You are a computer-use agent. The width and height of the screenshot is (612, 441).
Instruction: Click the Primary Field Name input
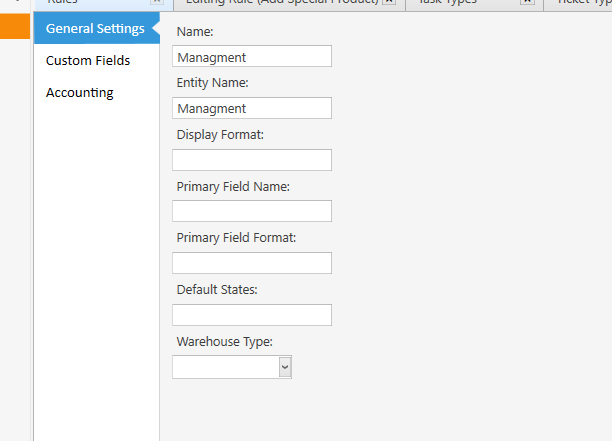click(x=252, y=211)
